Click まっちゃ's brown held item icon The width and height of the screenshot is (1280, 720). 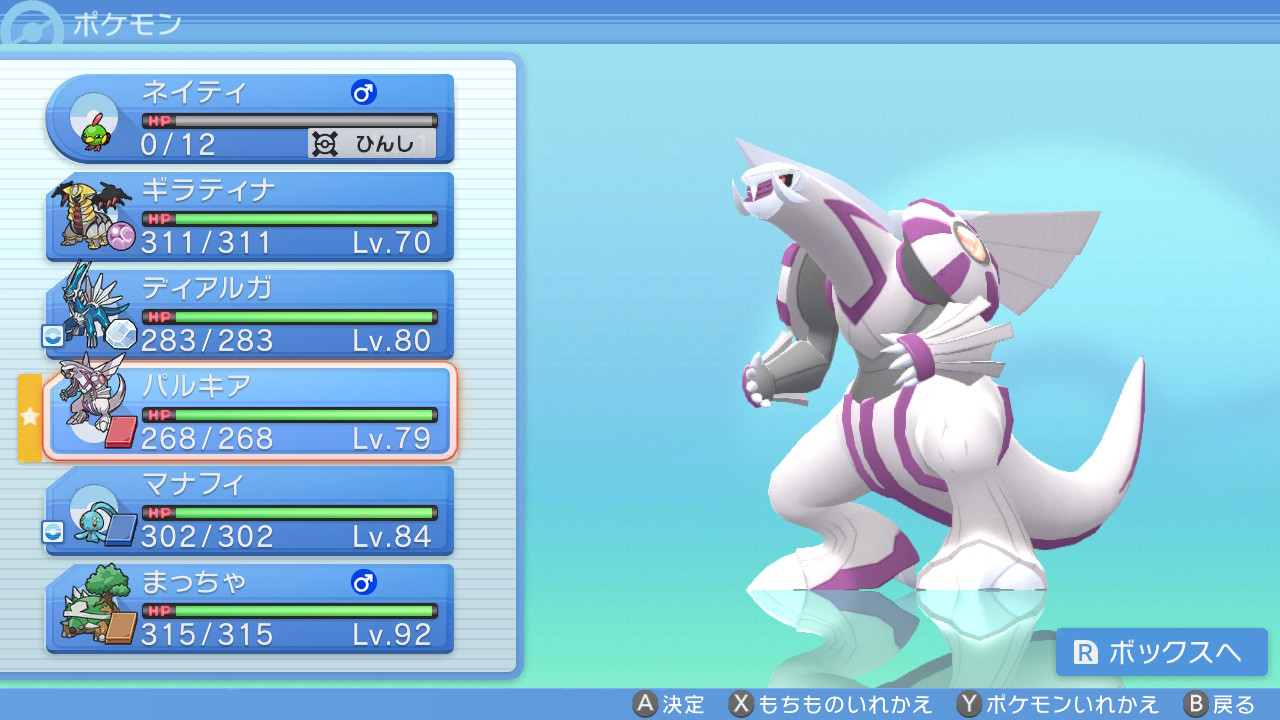pyautogui.click(x=121, y=628)
